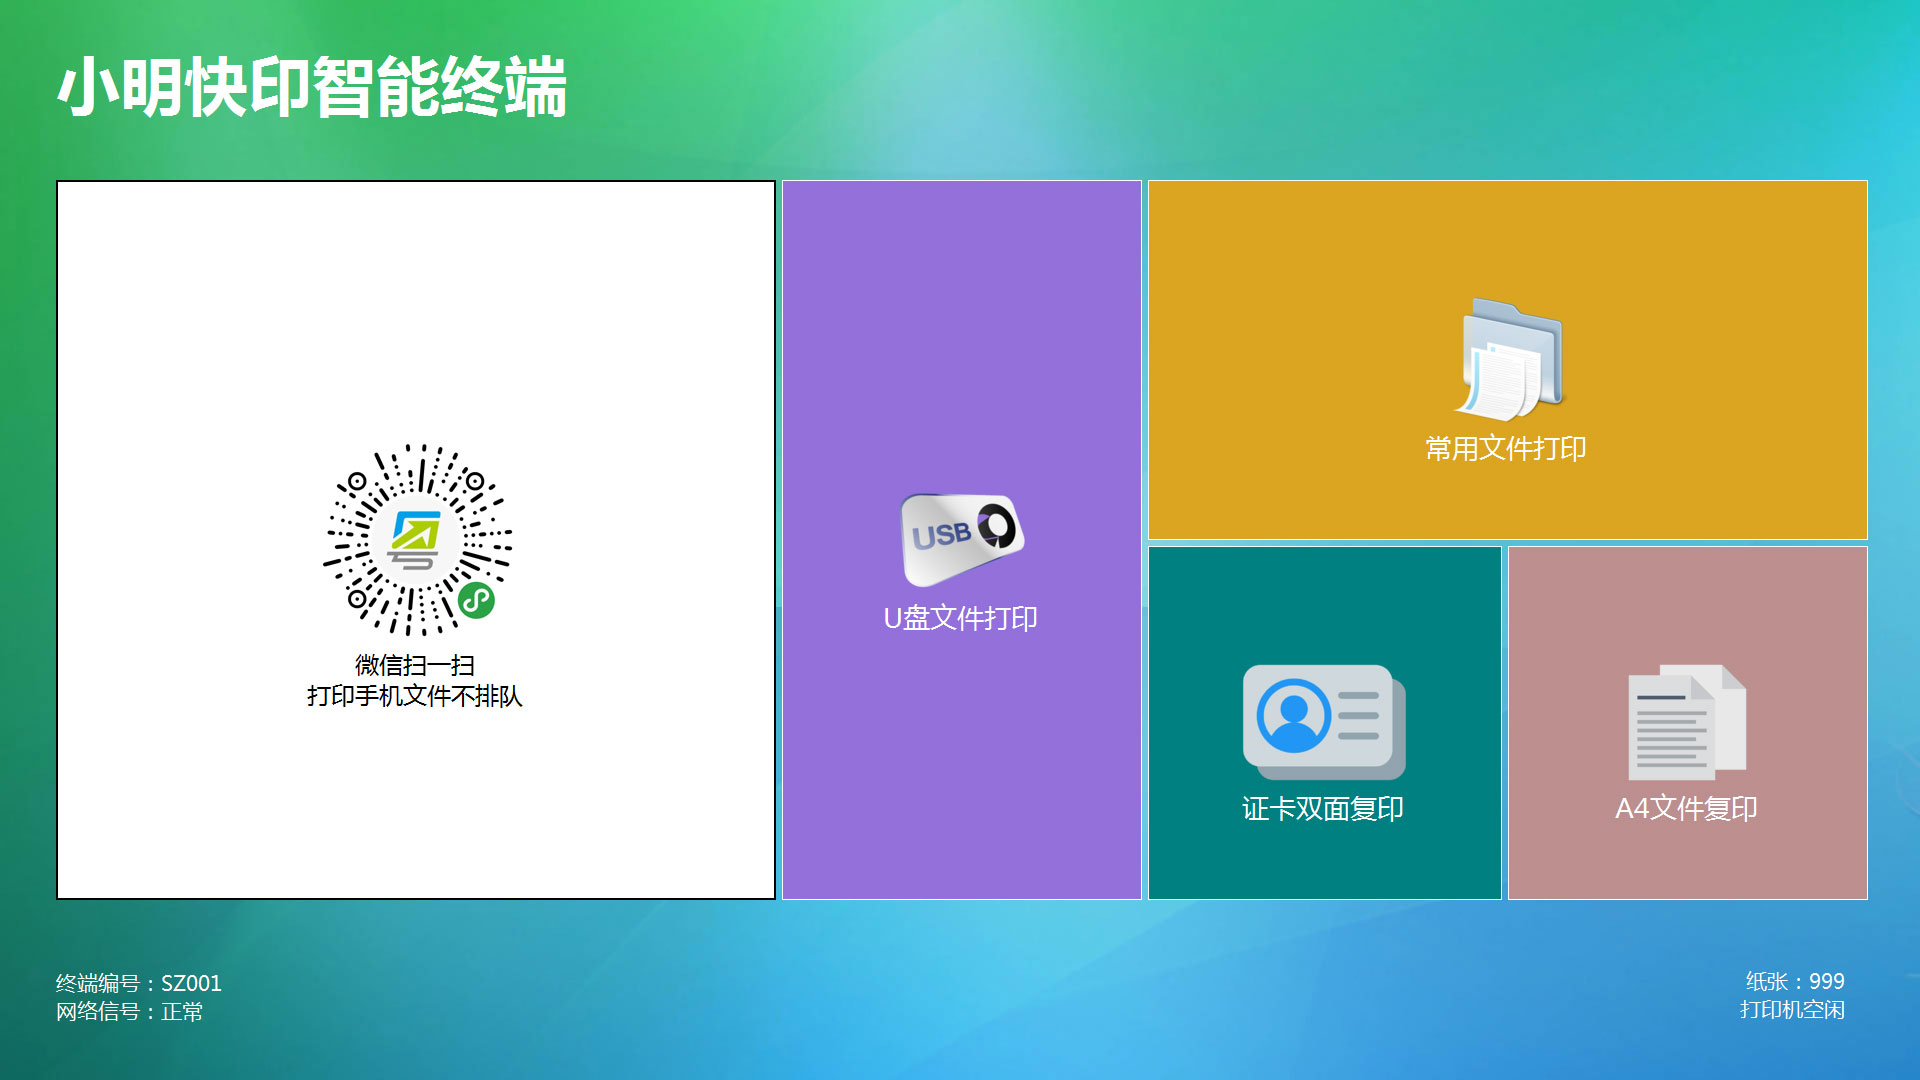Click 网络信号：正常 status text
The image size is (1920, 1080).
coord(130,1011)
